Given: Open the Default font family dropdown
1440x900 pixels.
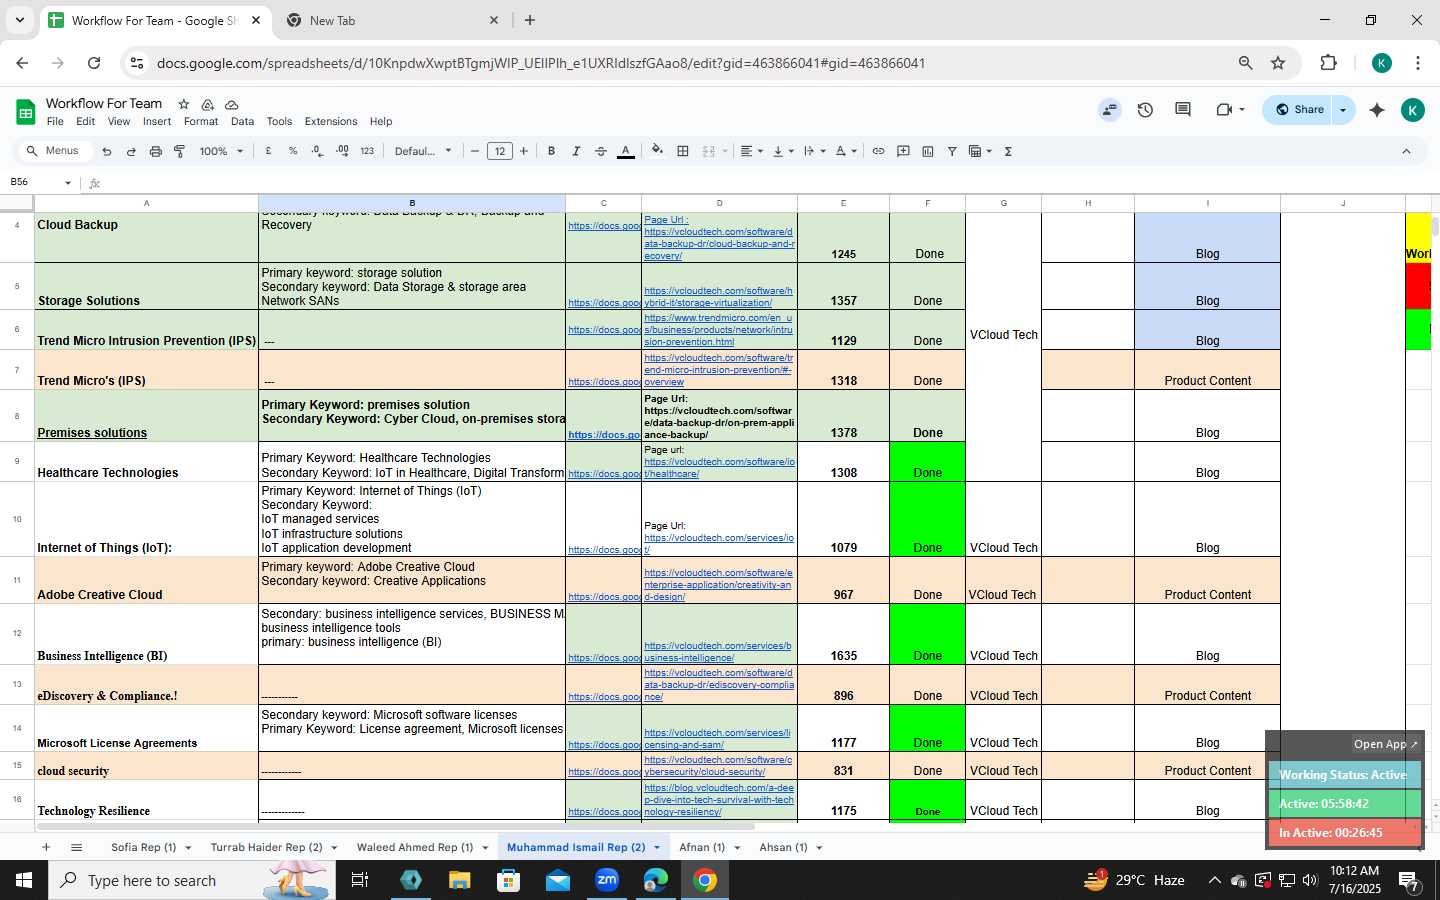Looking at the screenshot, I should 423,151.
